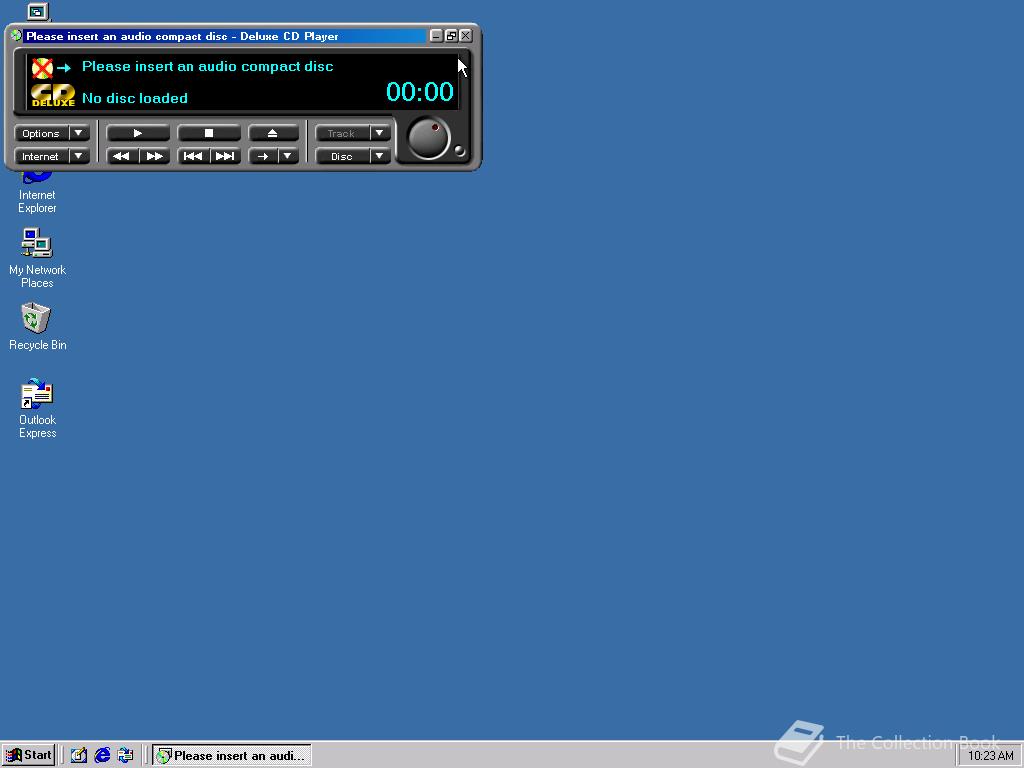Click the volume knob
This screenshot has width=1024, height=768.
428,138
